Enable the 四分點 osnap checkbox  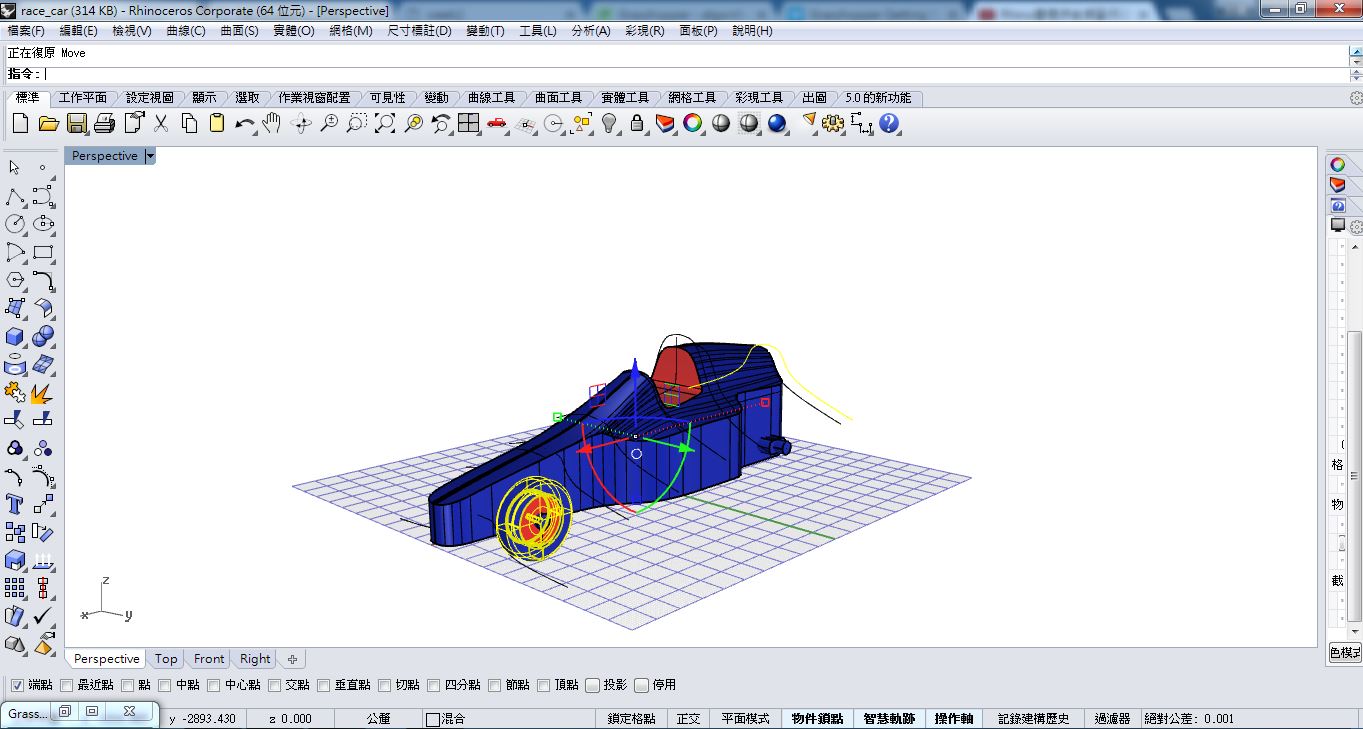(434, 685)
